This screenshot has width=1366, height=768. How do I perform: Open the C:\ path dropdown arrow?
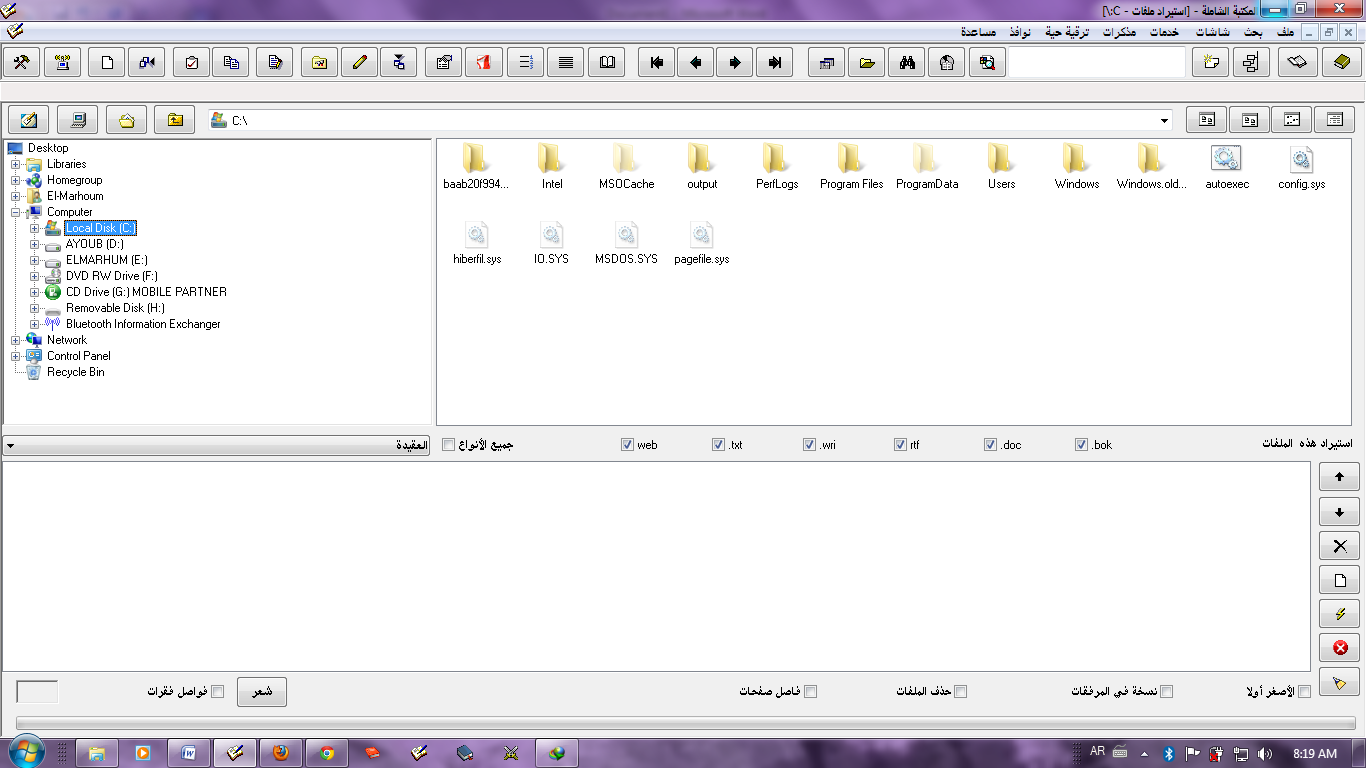(1164, 121)
